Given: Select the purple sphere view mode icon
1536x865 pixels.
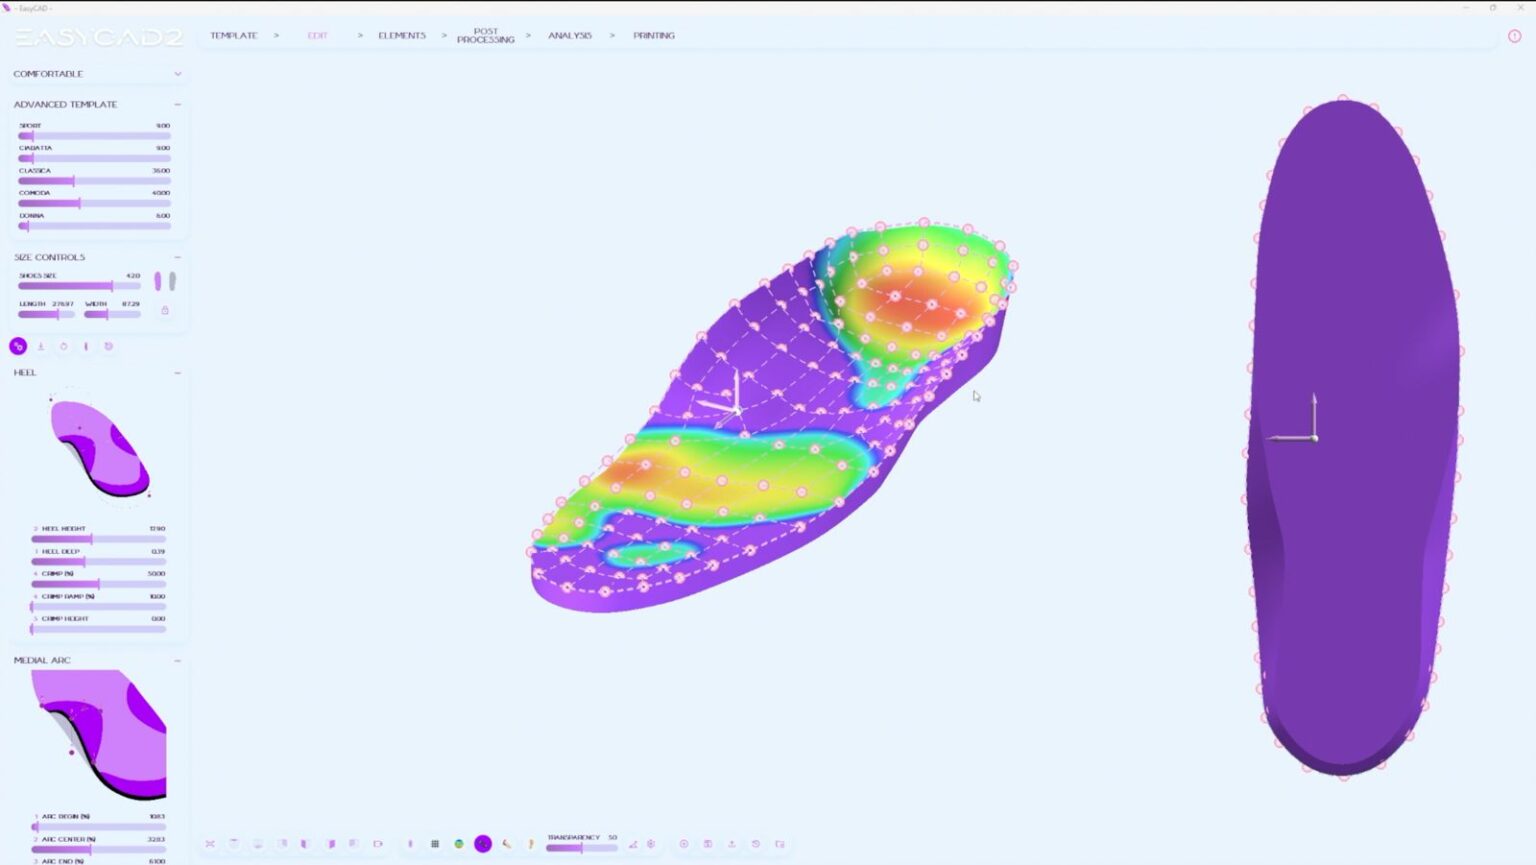Looking at the screenshot, I should coord(483,844).
